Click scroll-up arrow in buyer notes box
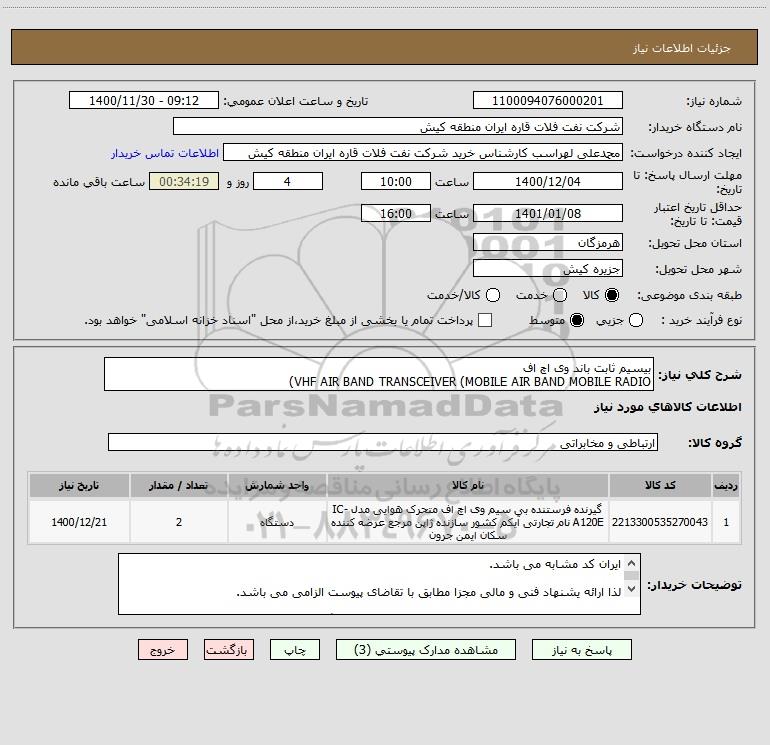 click(632, 563)
